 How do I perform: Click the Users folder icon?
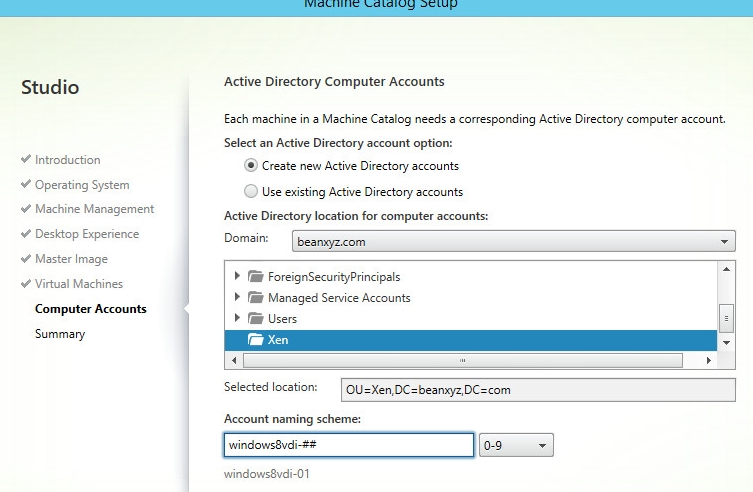[x=255, y=318]
